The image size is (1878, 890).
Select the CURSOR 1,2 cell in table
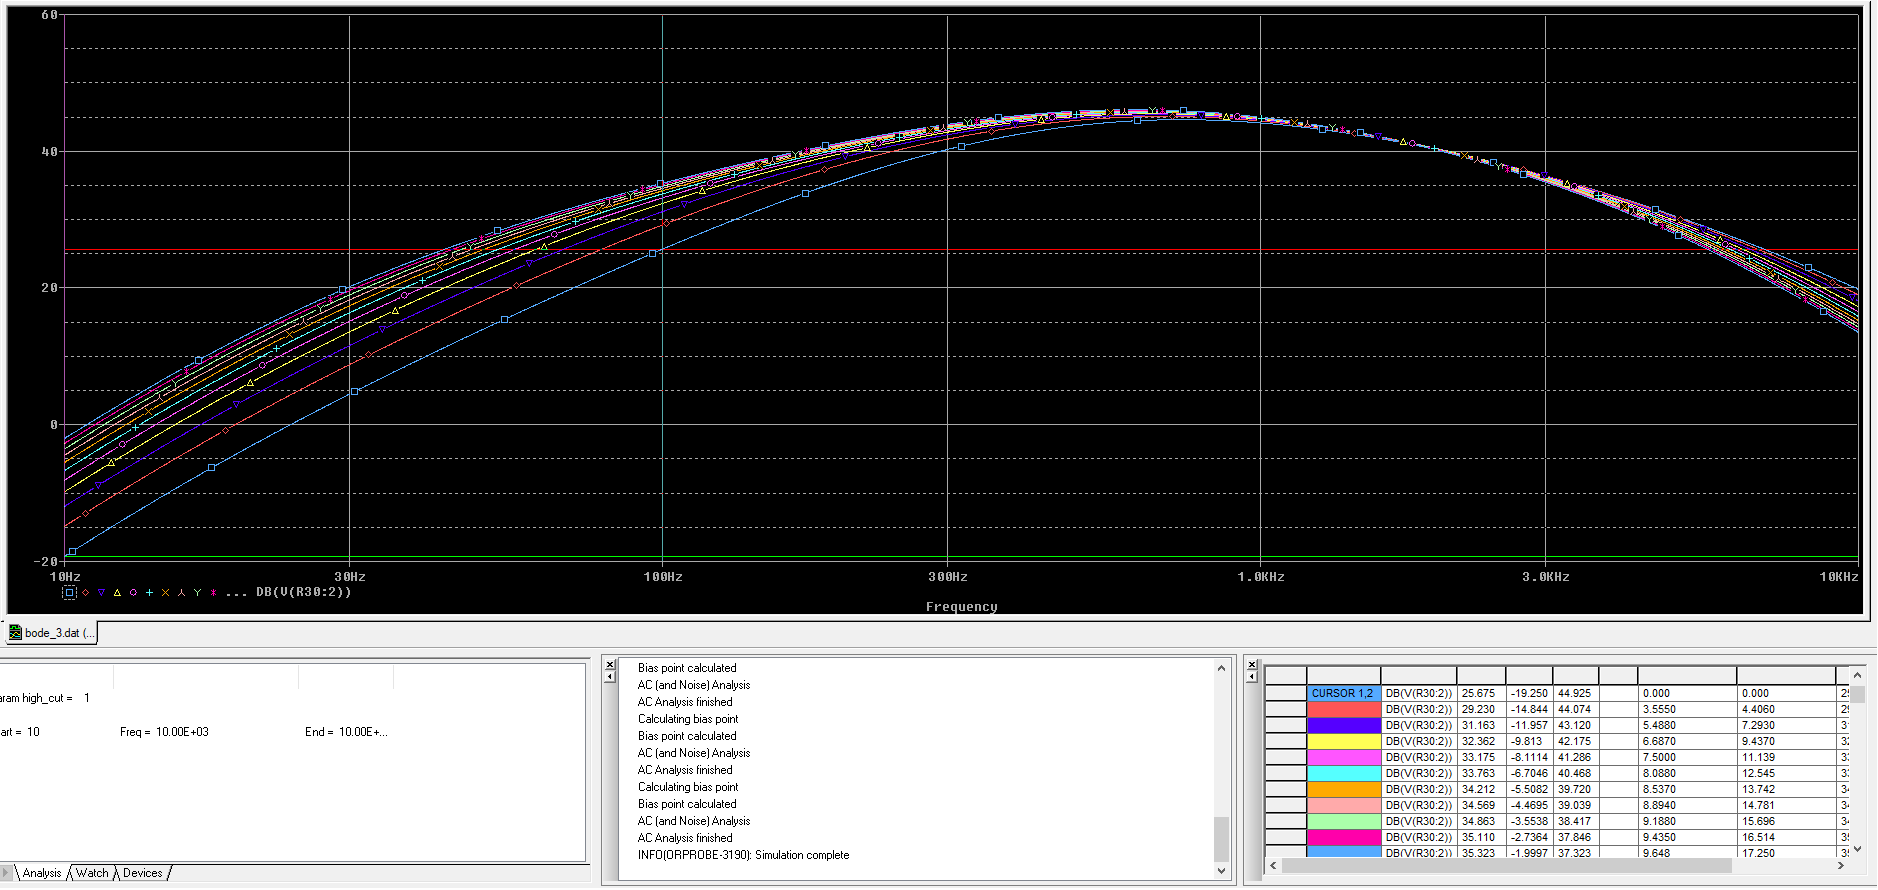pyautogui.click(x=1342, y=693)
